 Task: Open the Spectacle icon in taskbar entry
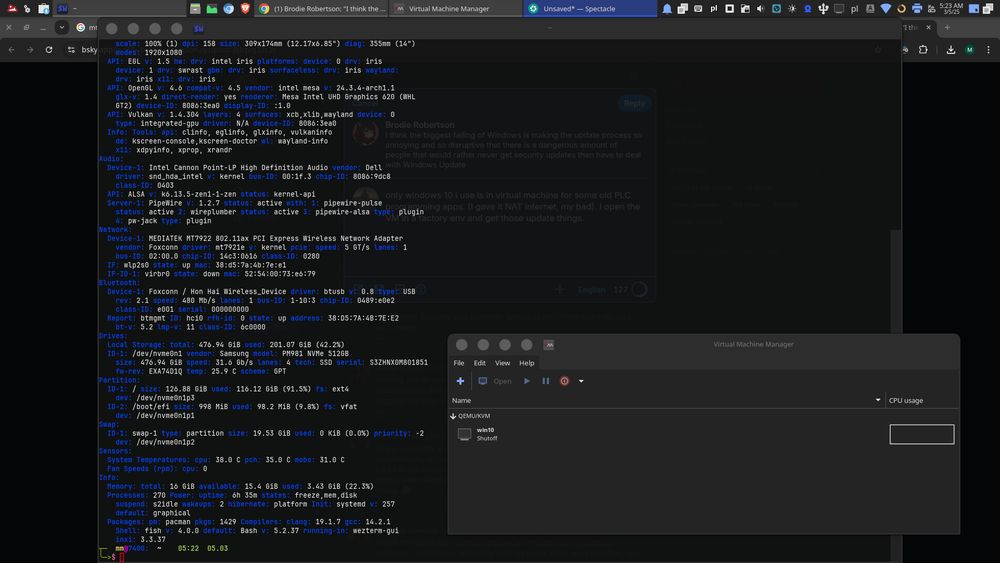pyautogui.click(x=533, y=9)
